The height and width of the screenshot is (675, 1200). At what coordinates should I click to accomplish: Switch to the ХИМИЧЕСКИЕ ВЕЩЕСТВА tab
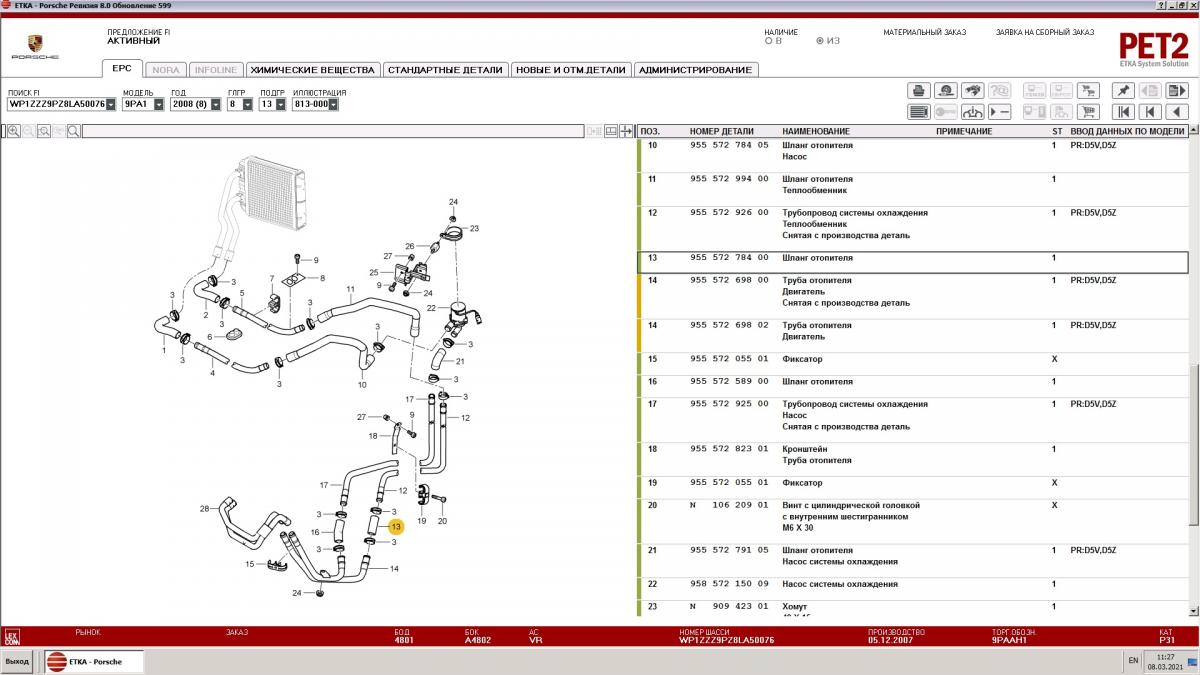coord(312,70)
